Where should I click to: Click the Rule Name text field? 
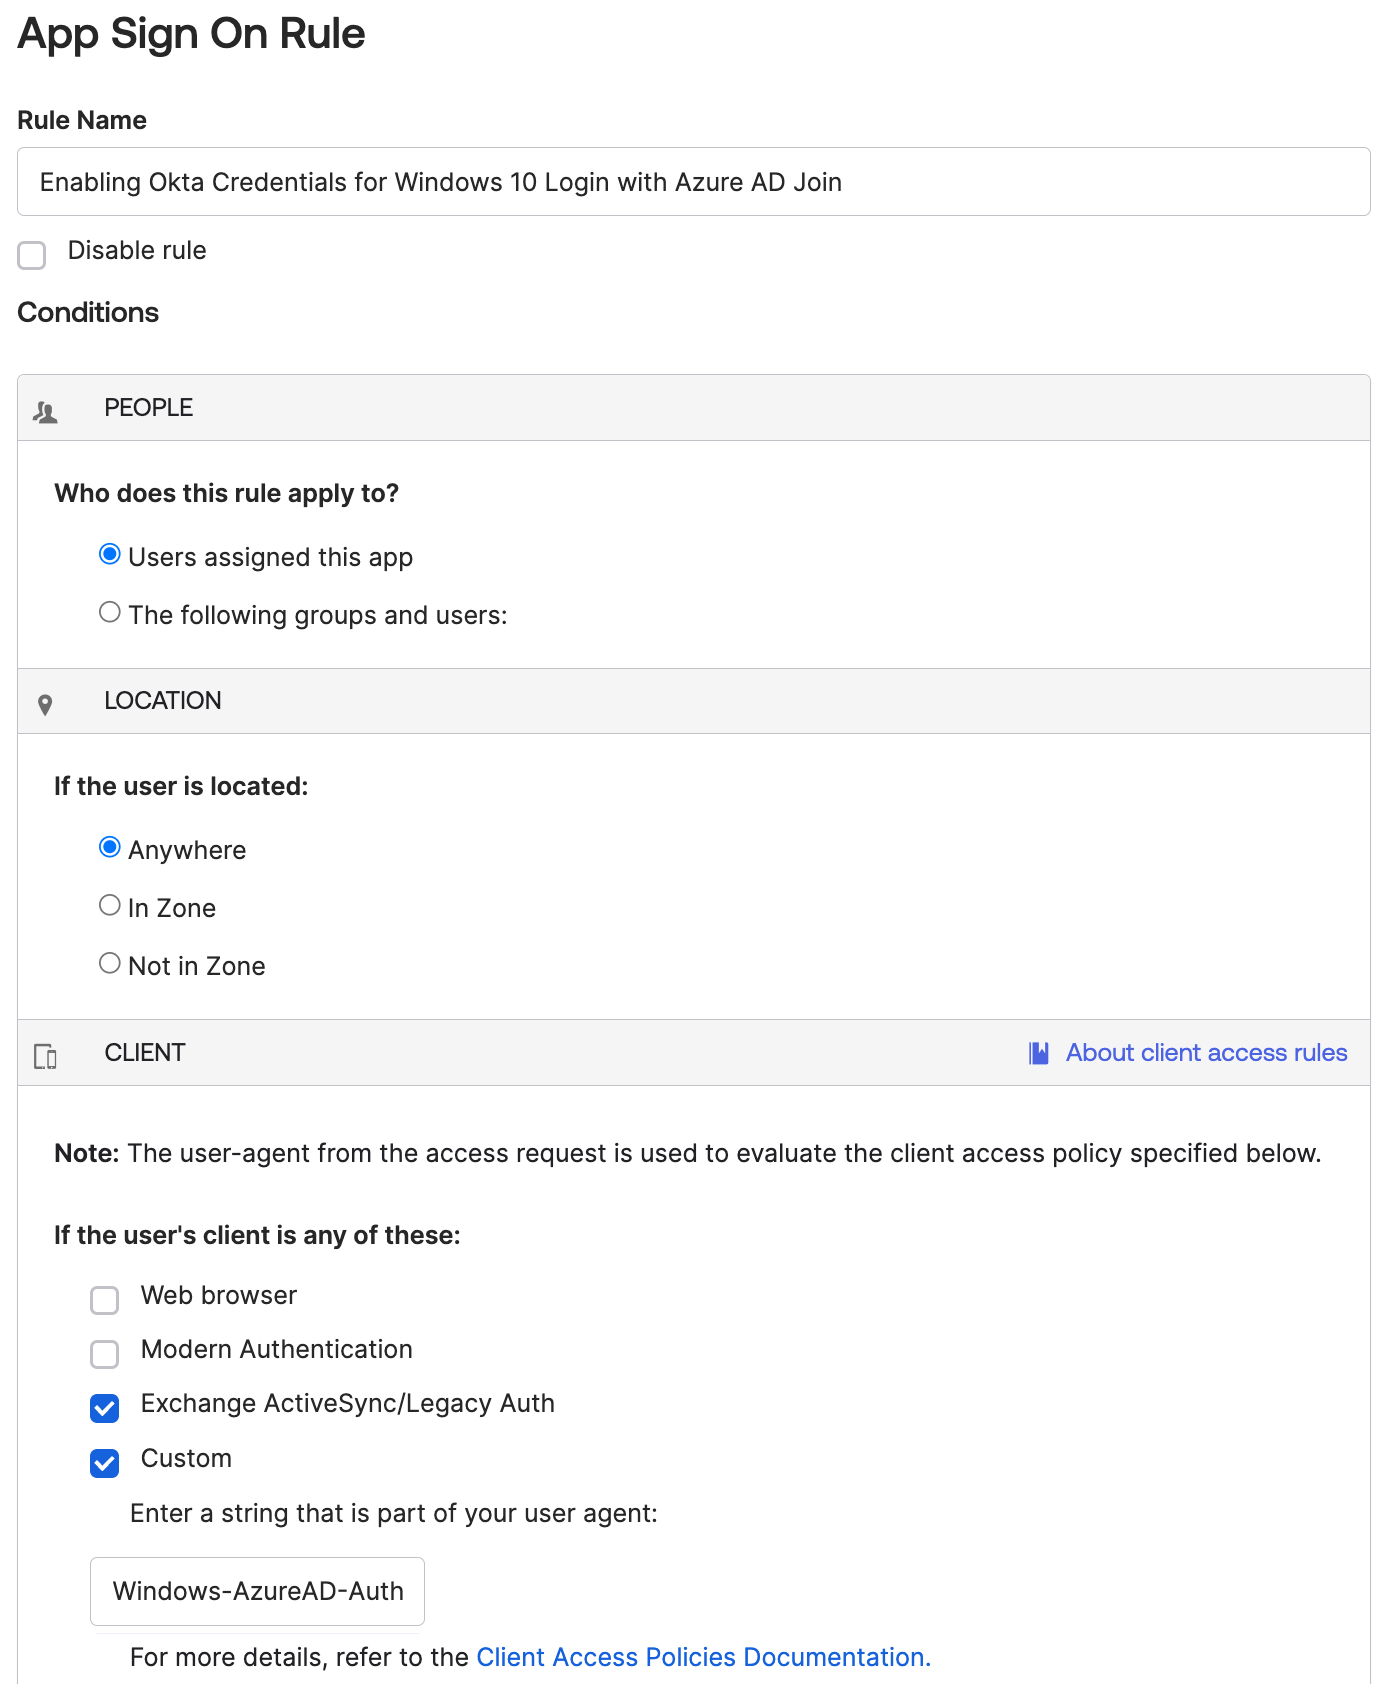tap(693, 182)
